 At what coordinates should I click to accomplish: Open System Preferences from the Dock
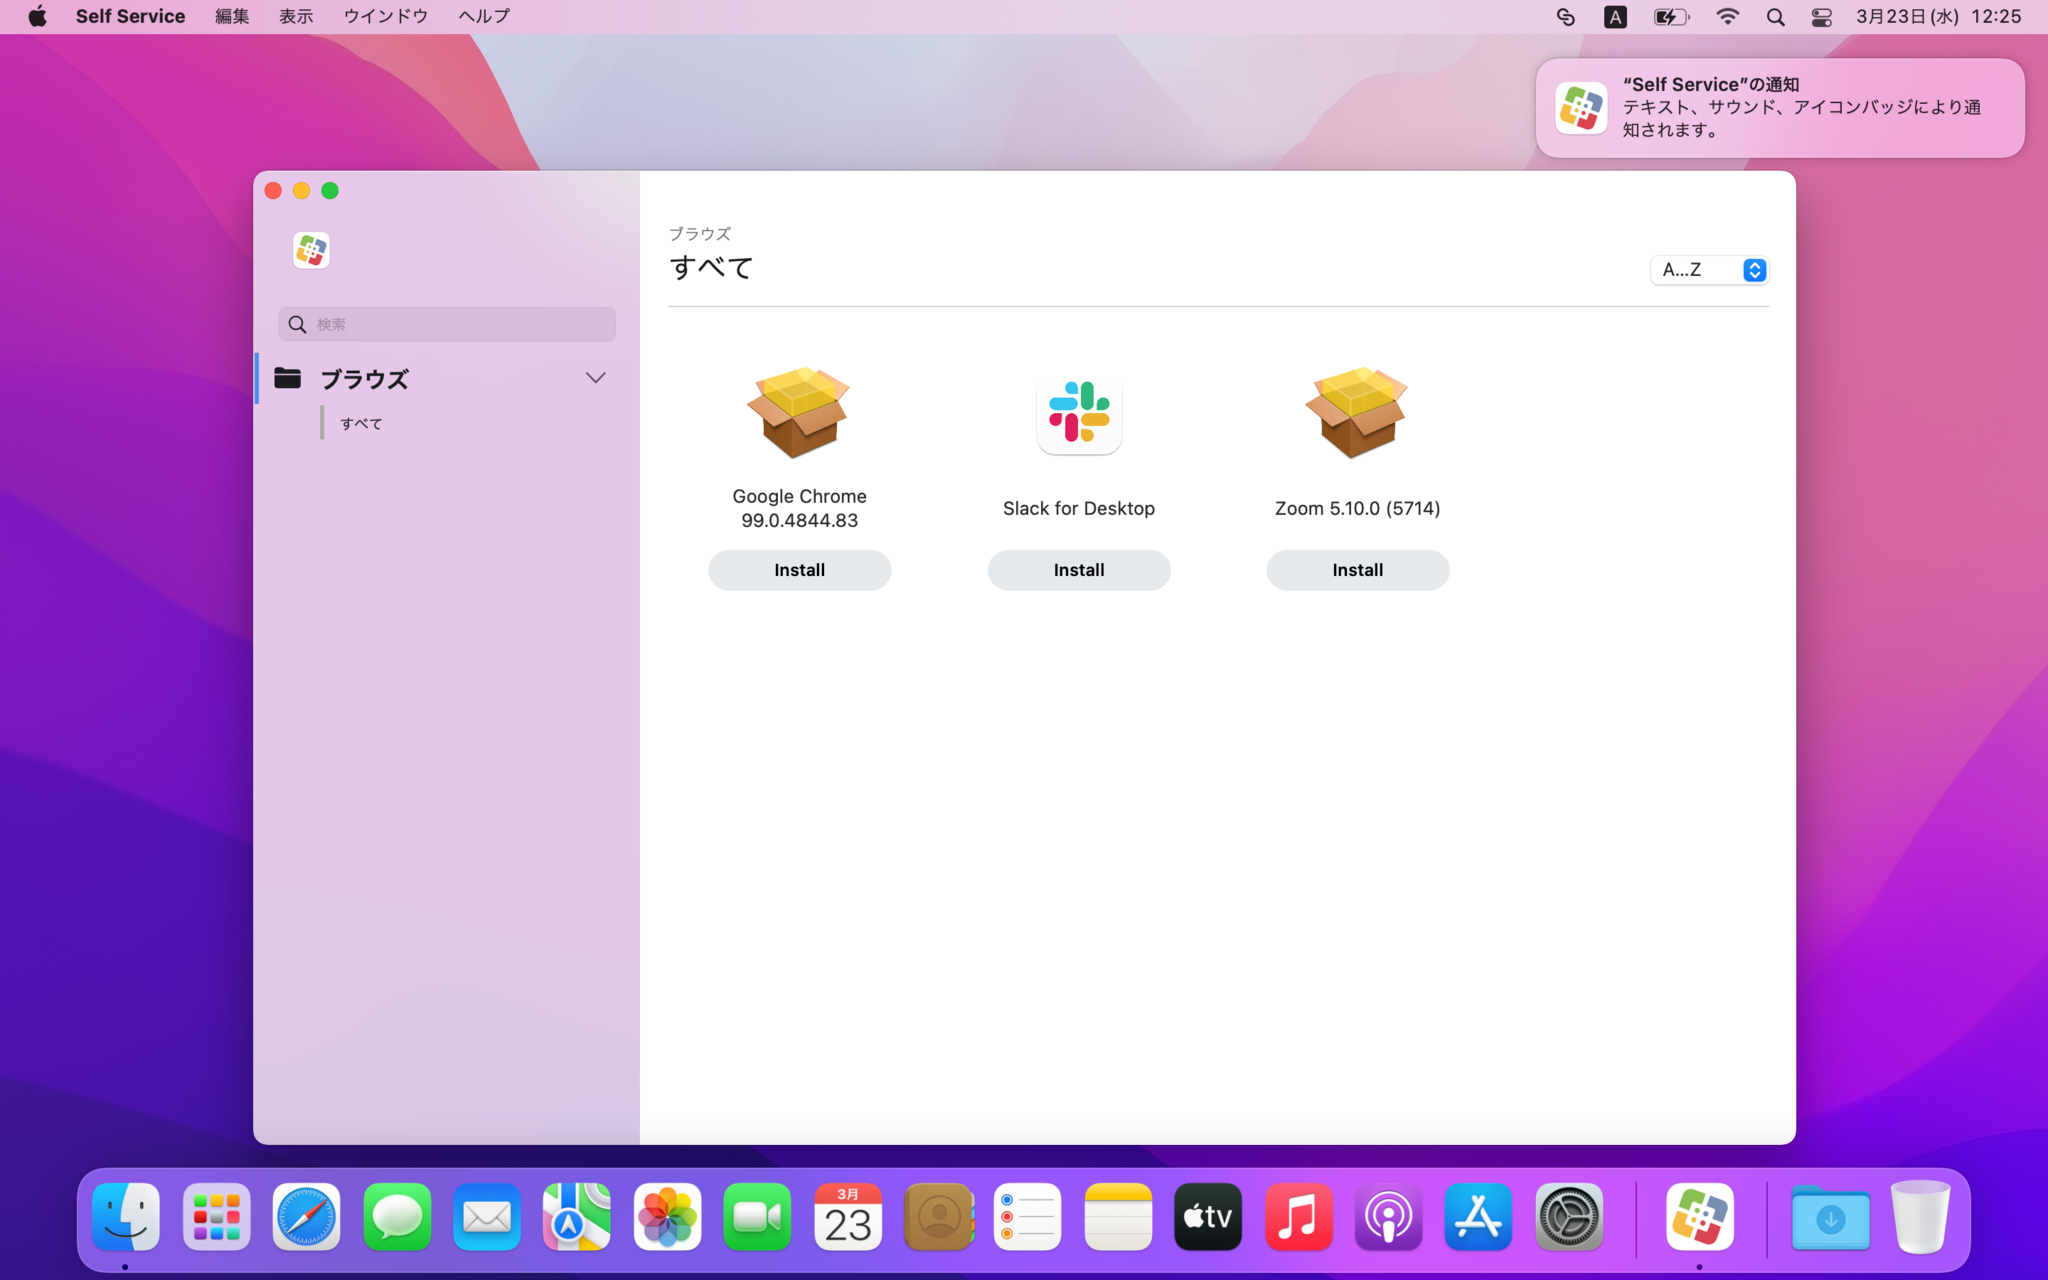tap(1569, 1217)
